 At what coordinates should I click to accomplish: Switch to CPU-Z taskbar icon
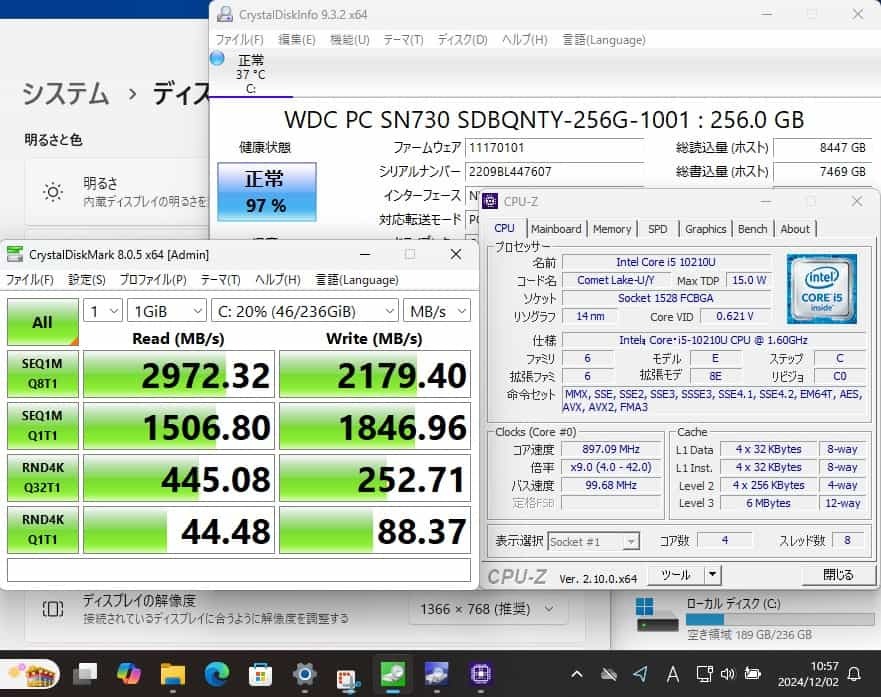click(480, 673)
